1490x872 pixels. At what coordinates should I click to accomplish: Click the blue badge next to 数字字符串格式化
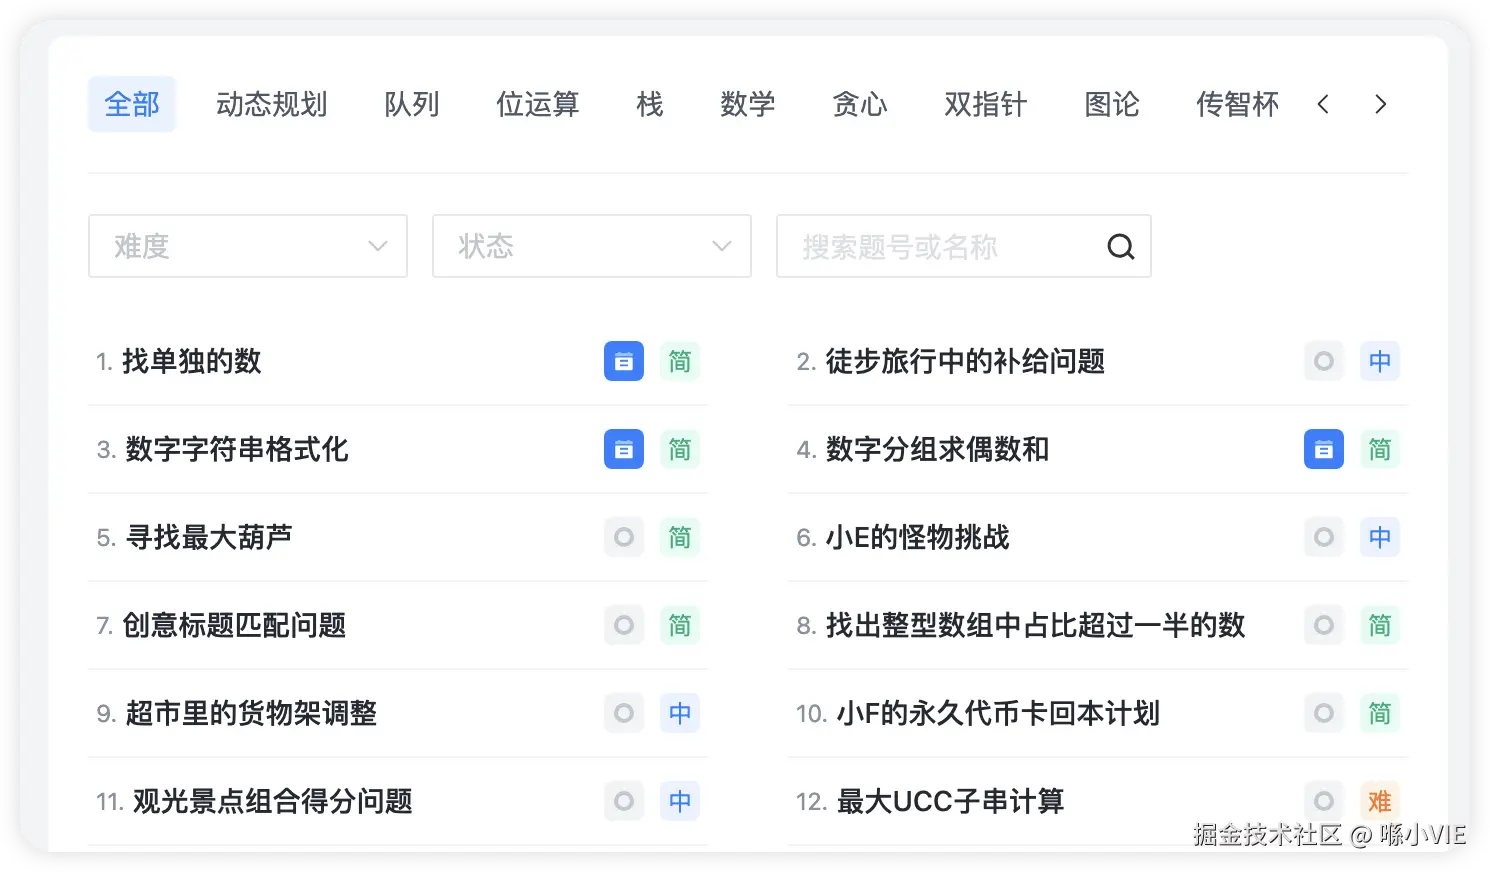[x=623, y=449]
